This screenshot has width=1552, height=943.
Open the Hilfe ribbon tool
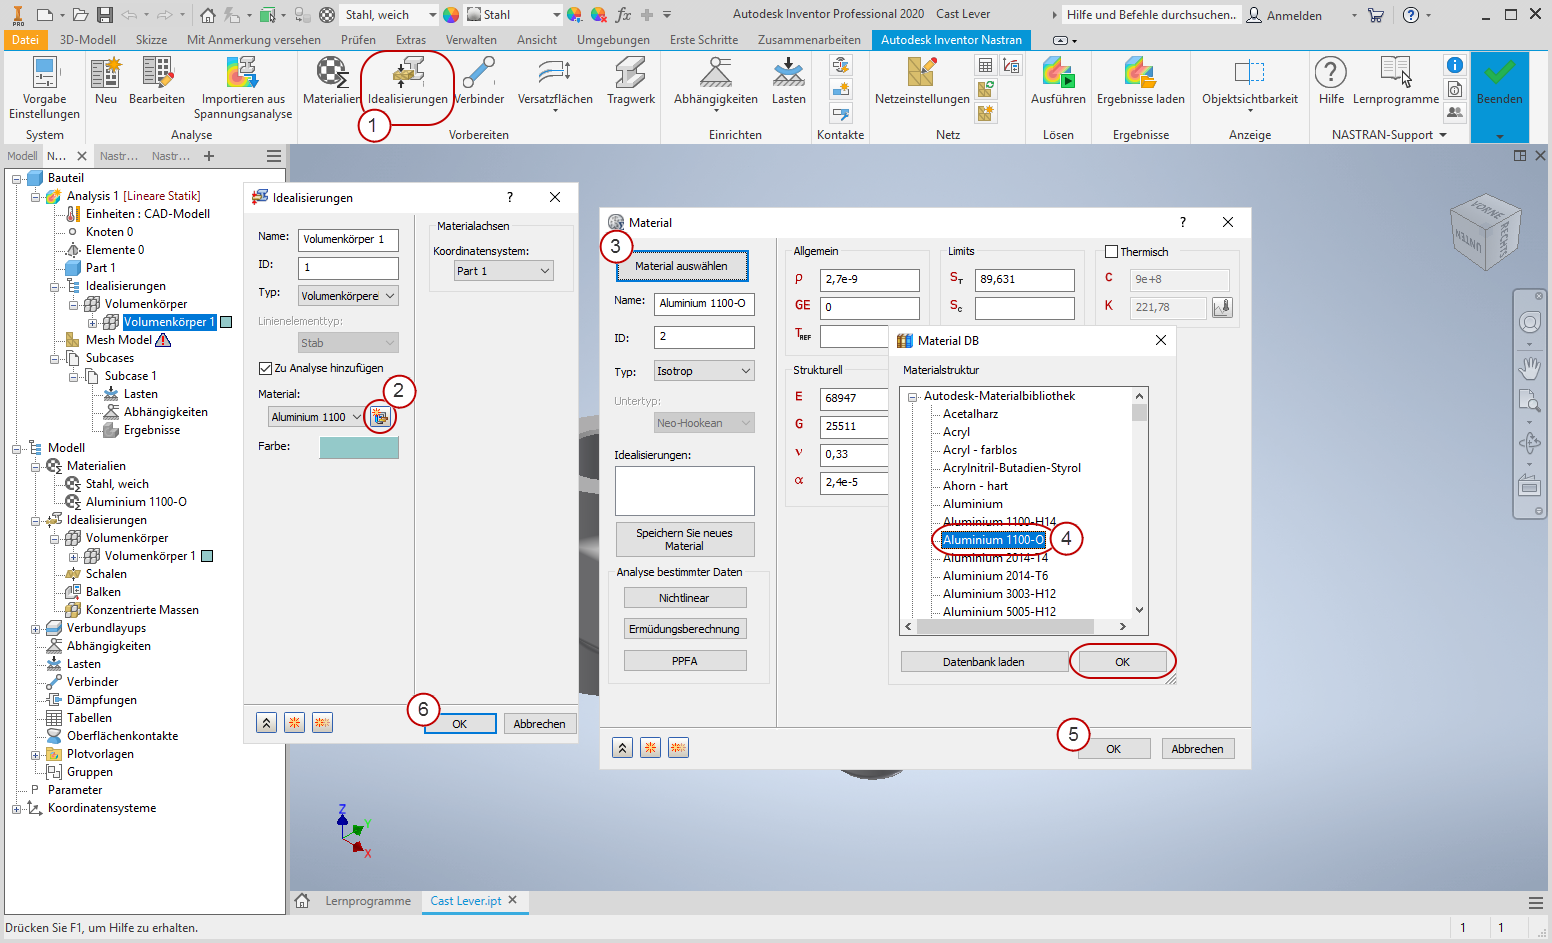pyautogui.click(x=1331, y=80)
